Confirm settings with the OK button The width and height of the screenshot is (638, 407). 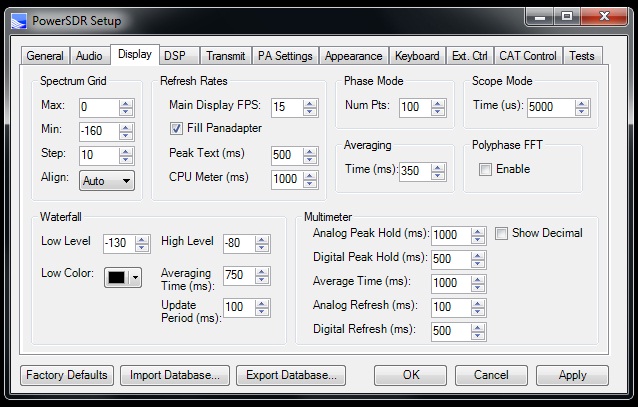(x=411, y=375)
